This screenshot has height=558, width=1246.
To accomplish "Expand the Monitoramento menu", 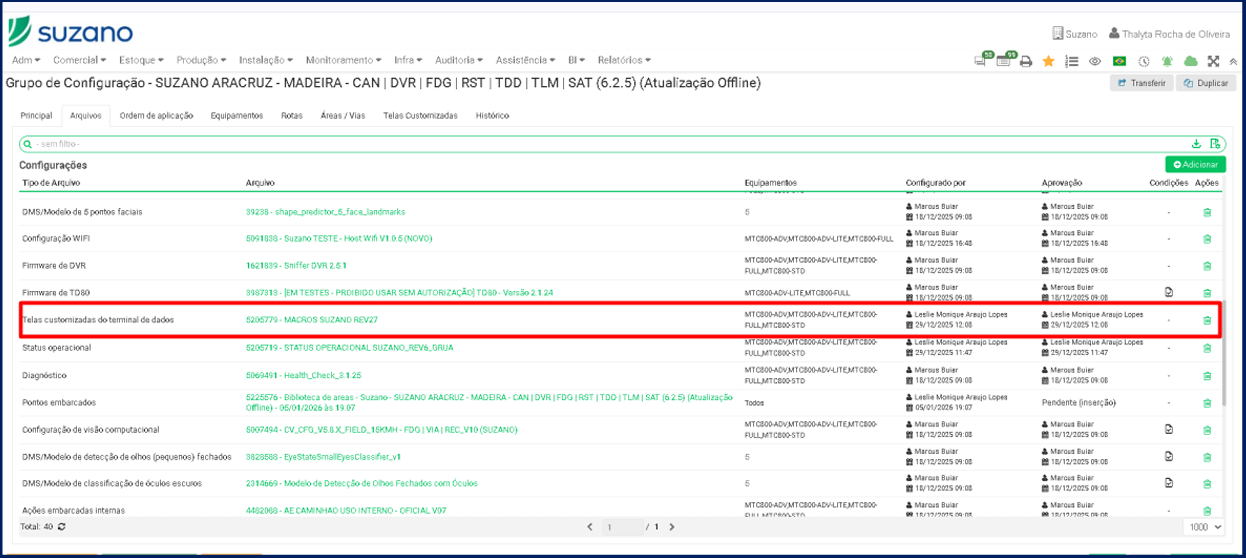I will [343, 60].
